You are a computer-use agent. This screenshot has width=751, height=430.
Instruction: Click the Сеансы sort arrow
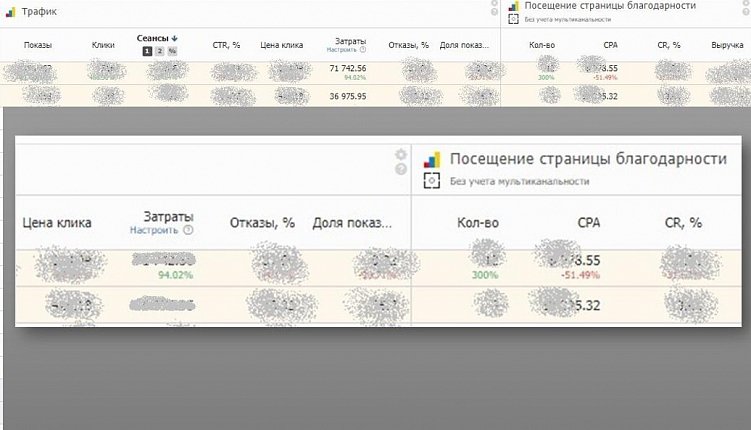pos(174,38)
